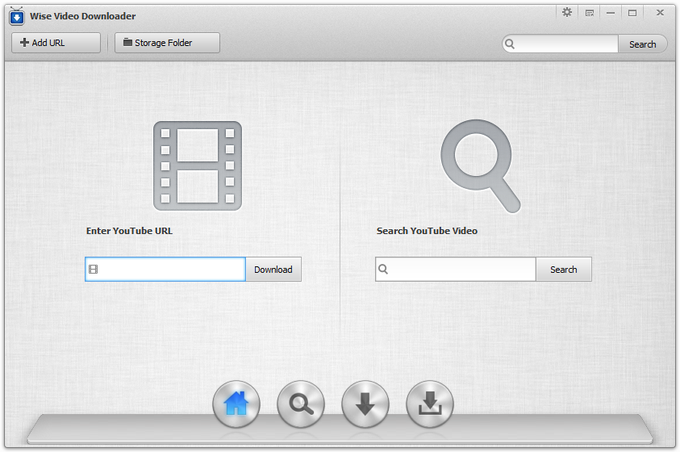Close the Wise Video Downloader window
680x452 pixels.
660,13
